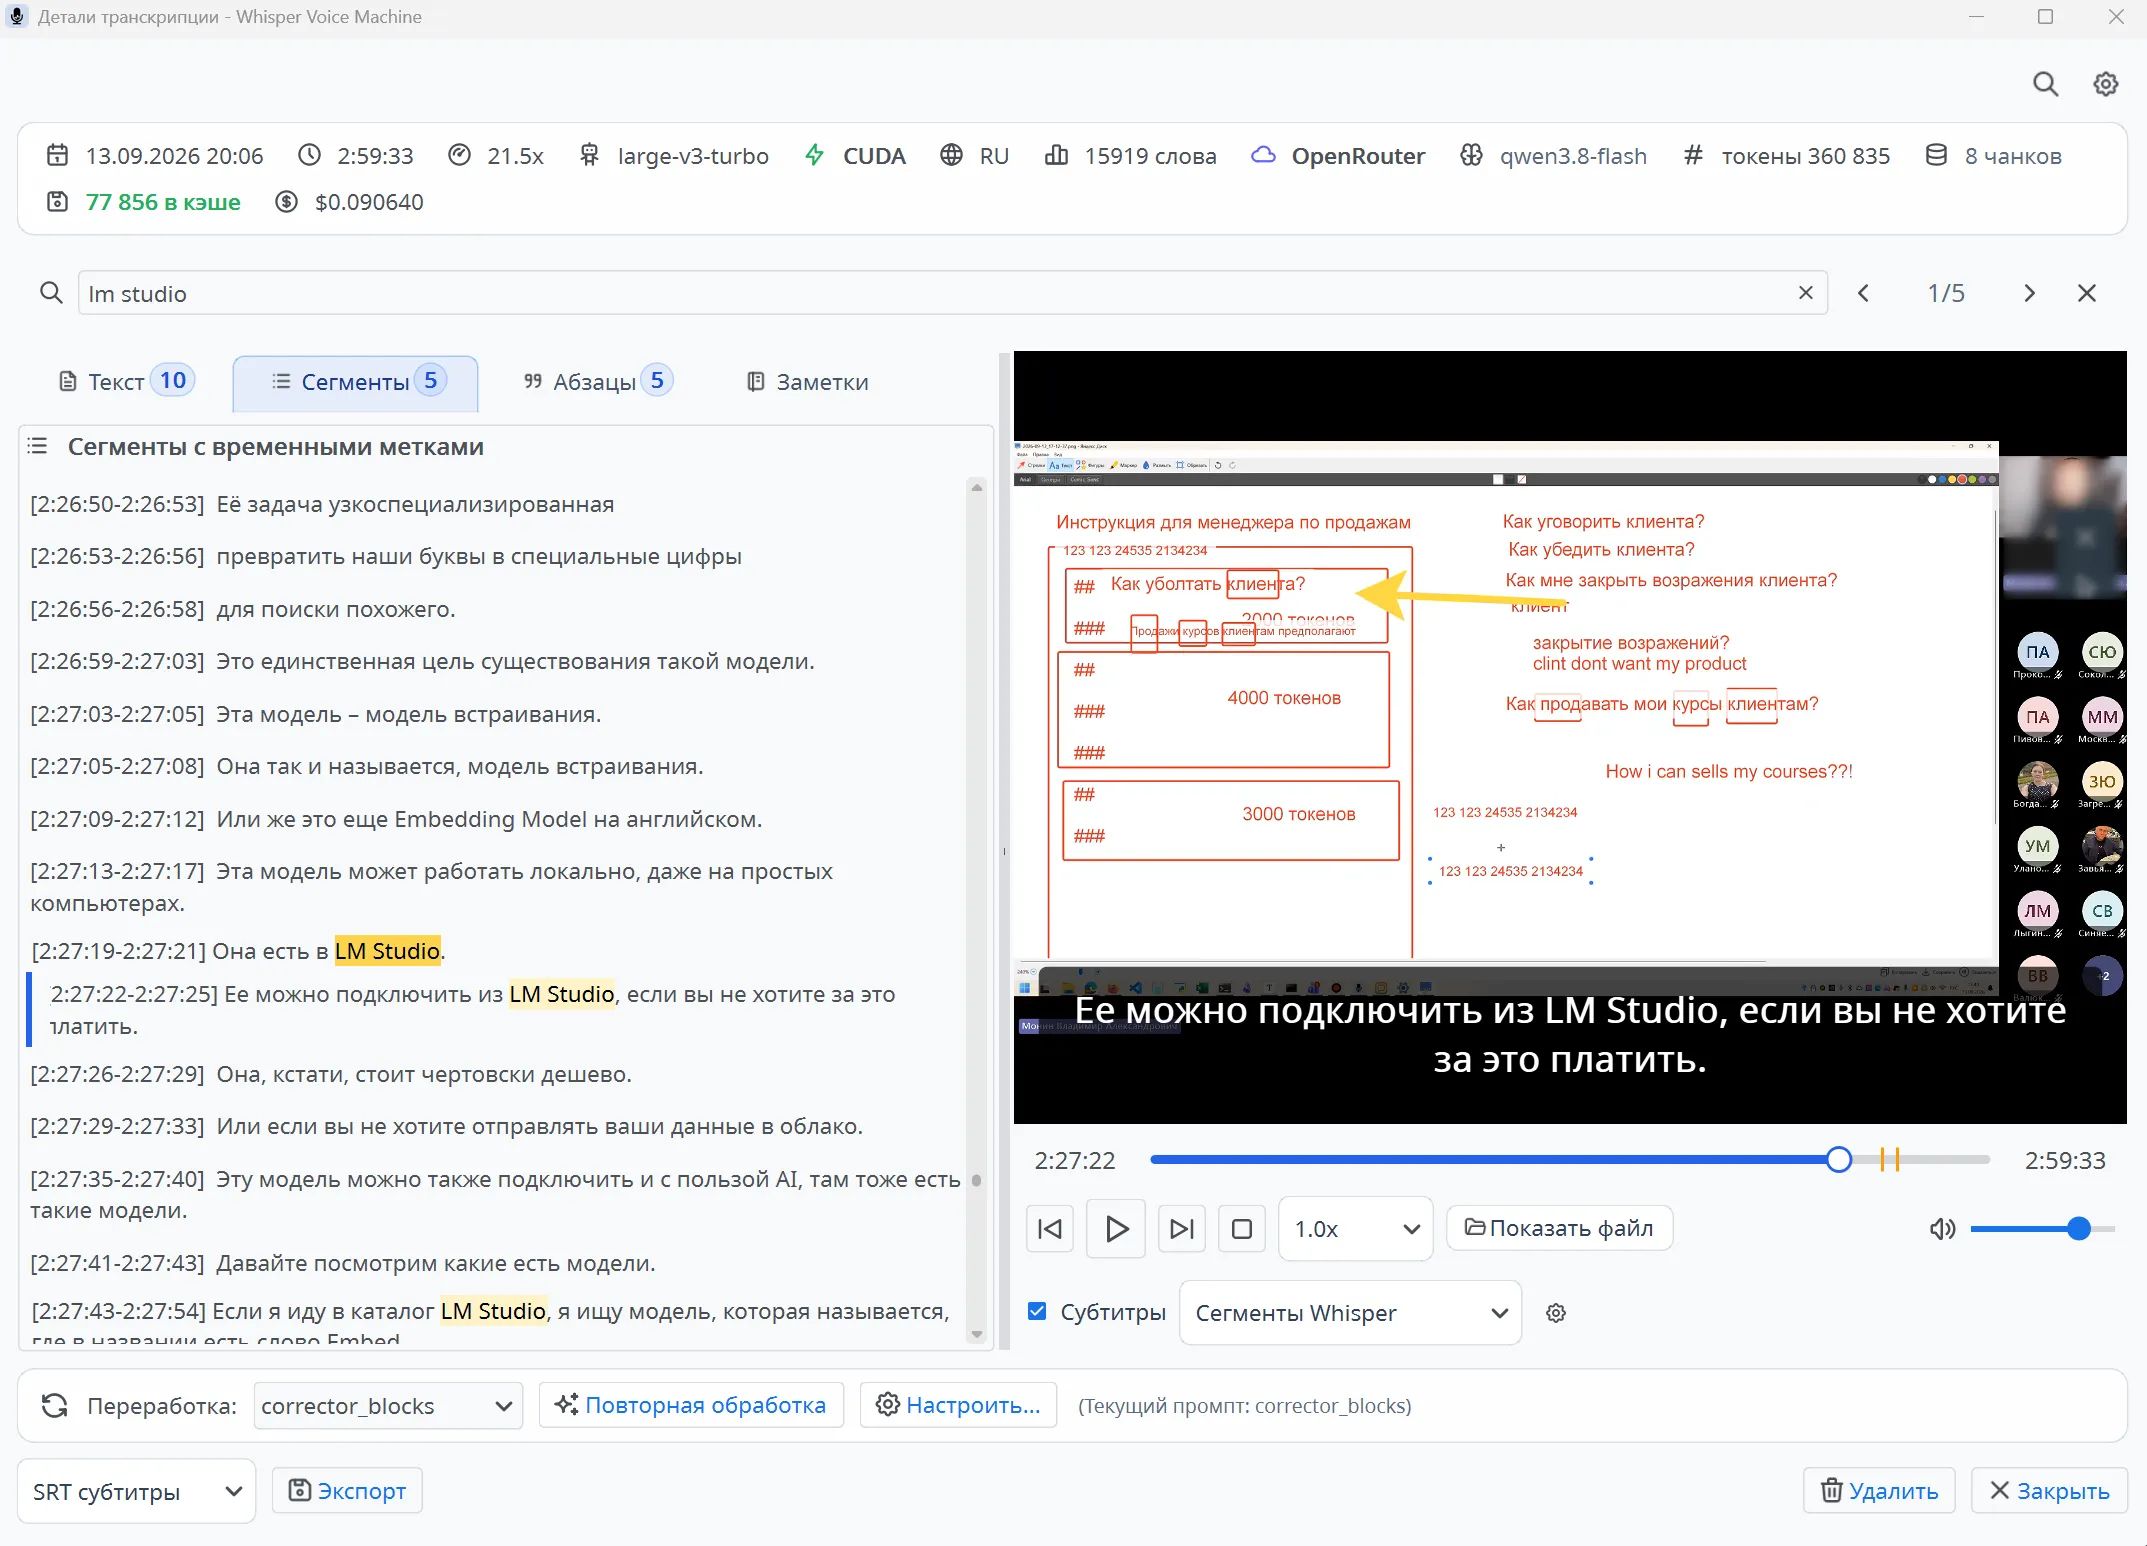The image size is (2147, 1546).
Task: Open corrector_blocks prompt dropdown
Action: 388,1405
